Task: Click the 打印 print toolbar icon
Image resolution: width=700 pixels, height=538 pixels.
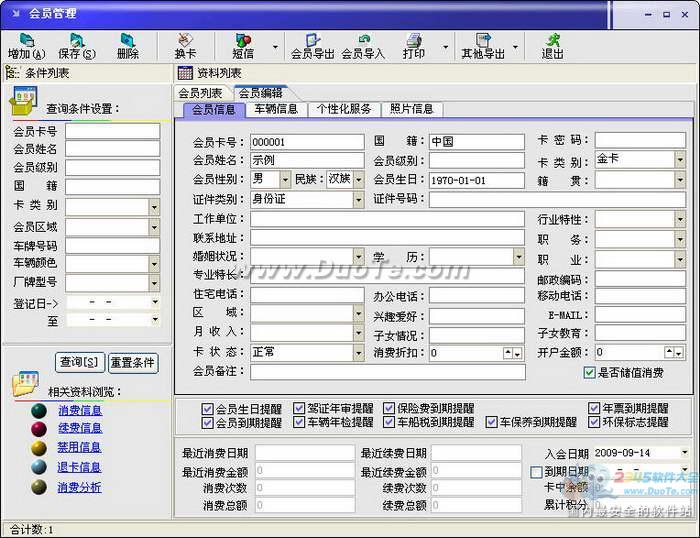Action: pos(414,46)
